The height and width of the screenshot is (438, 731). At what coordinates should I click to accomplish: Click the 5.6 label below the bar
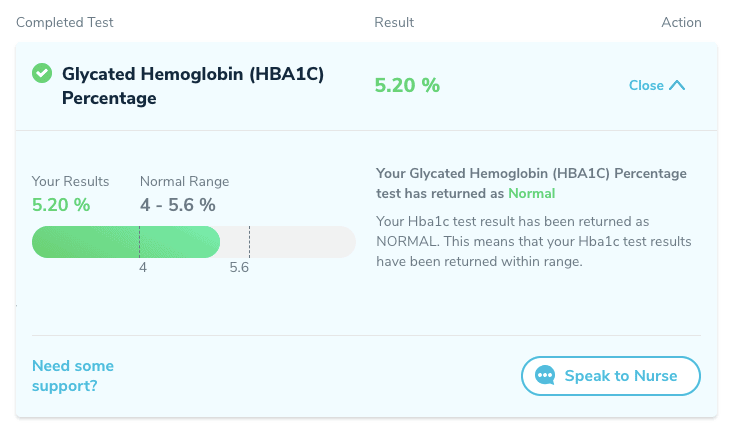click(239, 267)
